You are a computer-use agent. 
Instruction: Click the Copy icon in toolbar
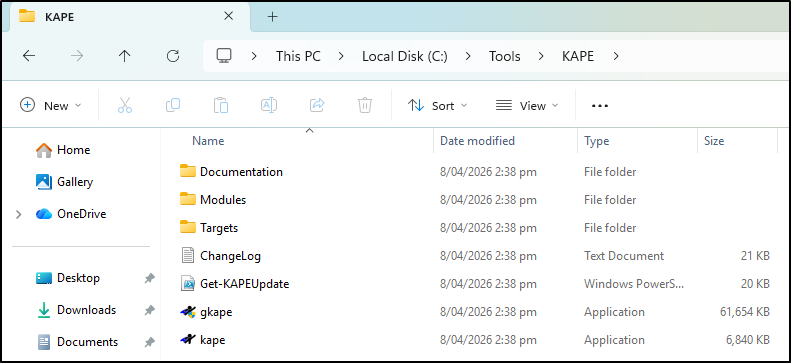tap(173, 105)
